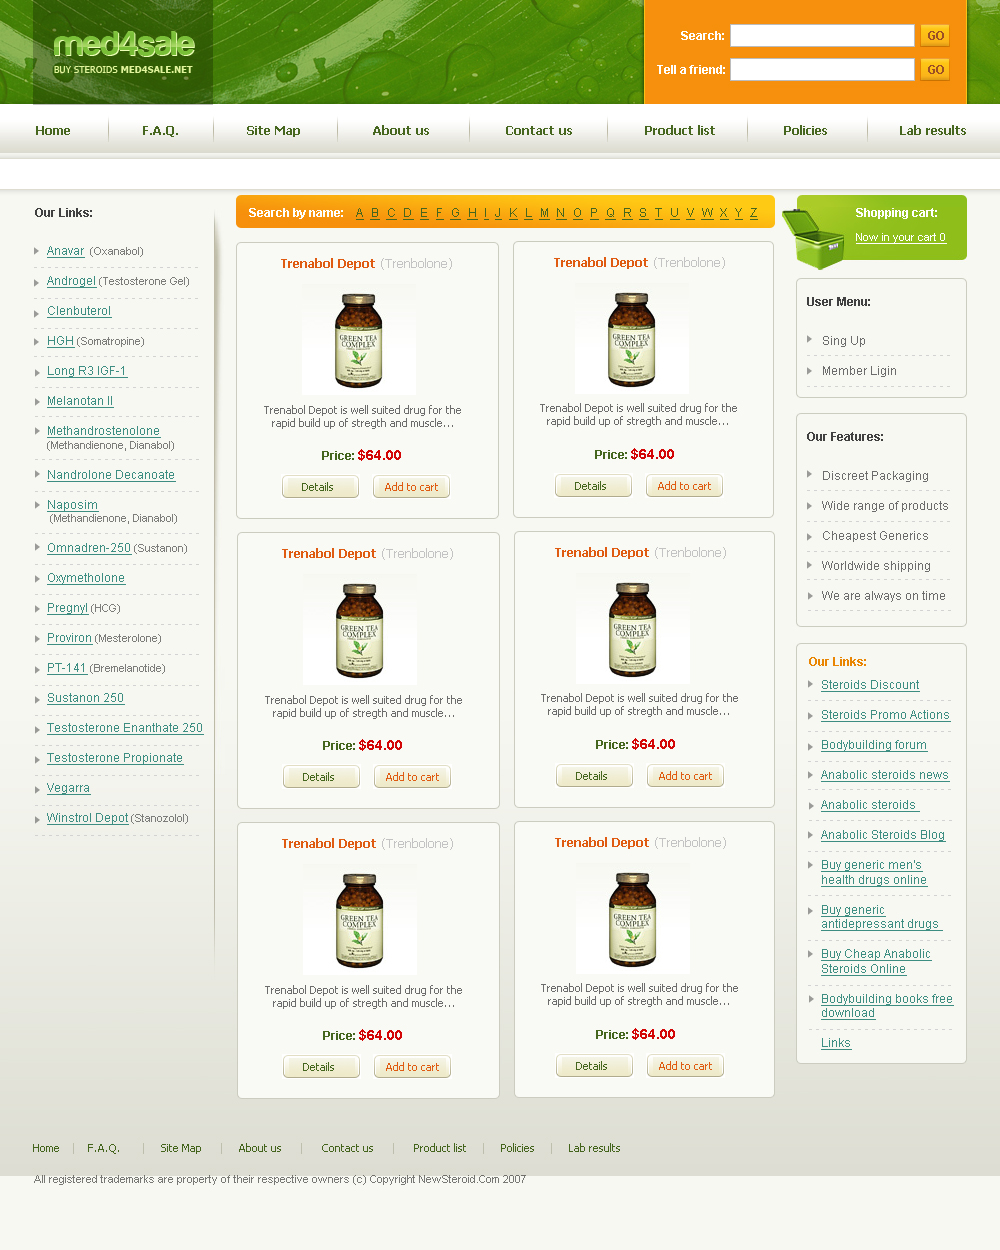
Task: Open the Anabolic Steroids Blog link
Action: 883,835
